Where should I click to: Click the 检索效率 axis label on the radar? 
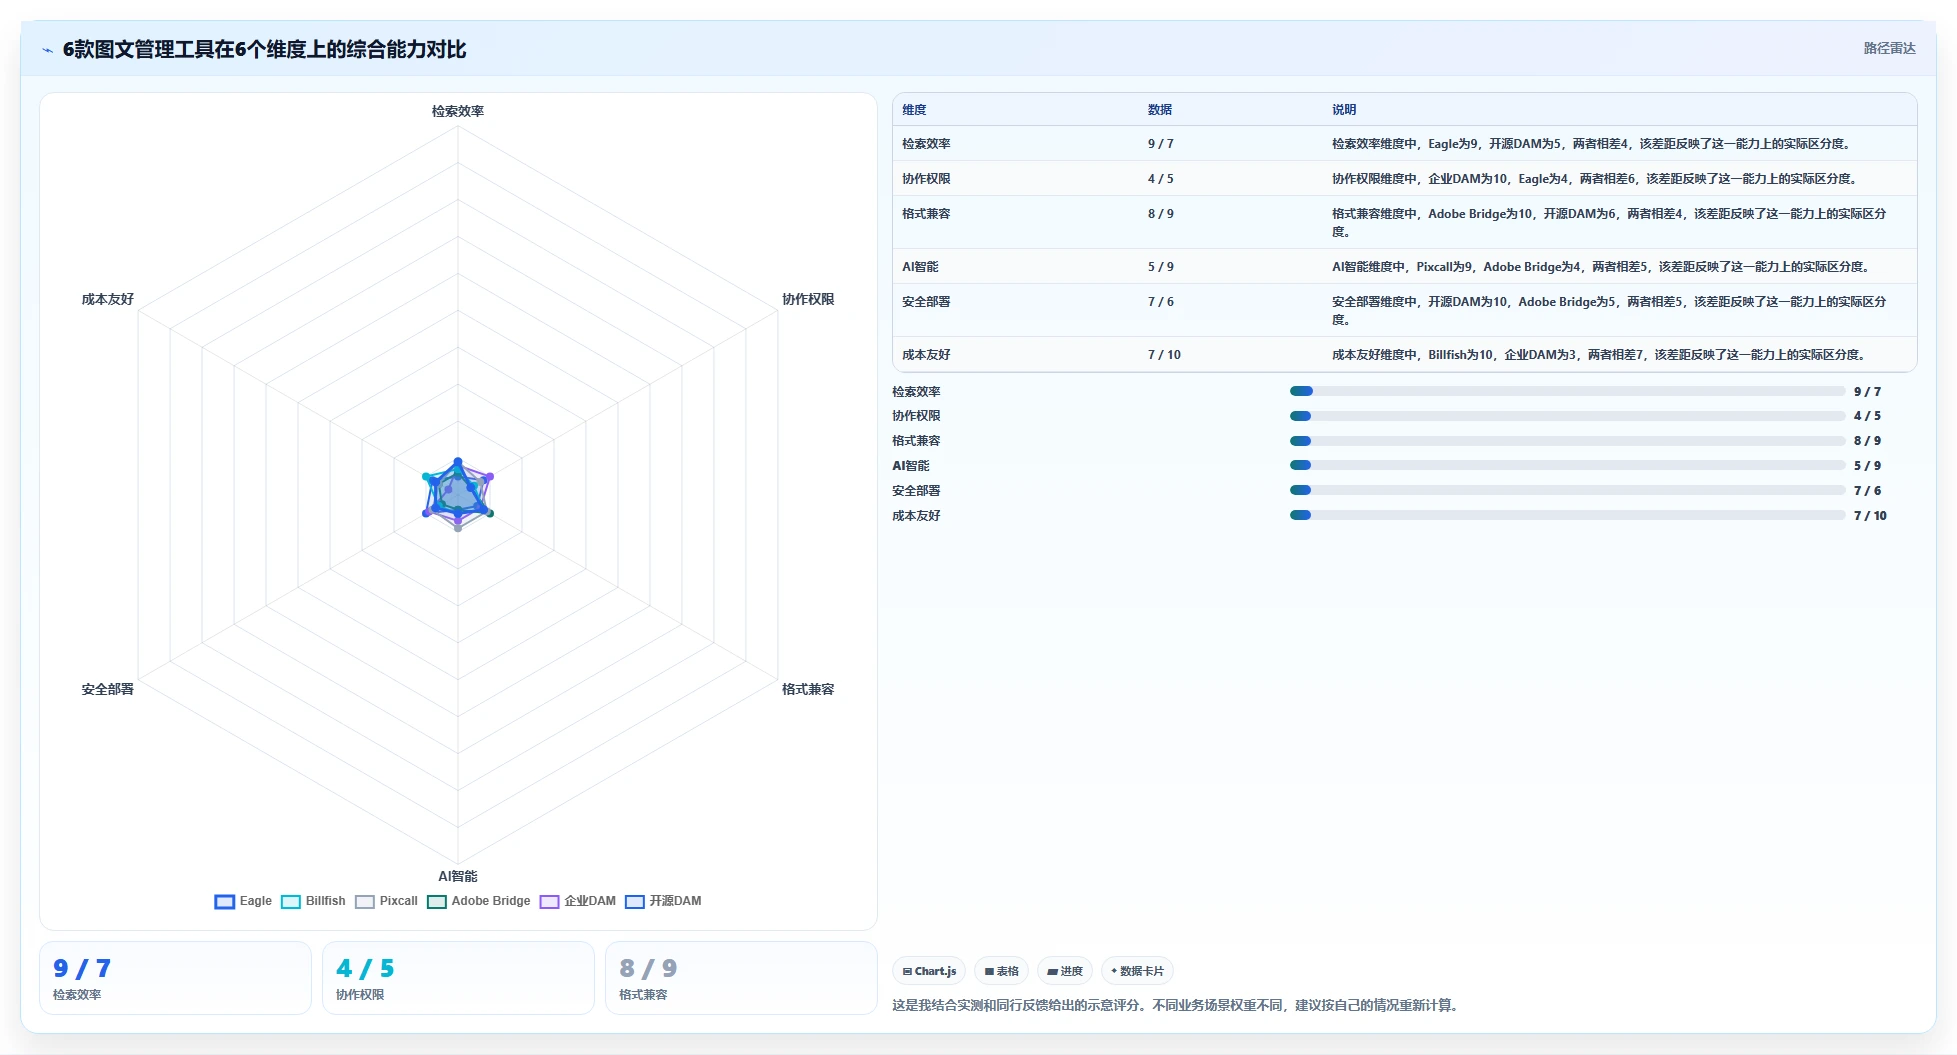tap(458, 111)
